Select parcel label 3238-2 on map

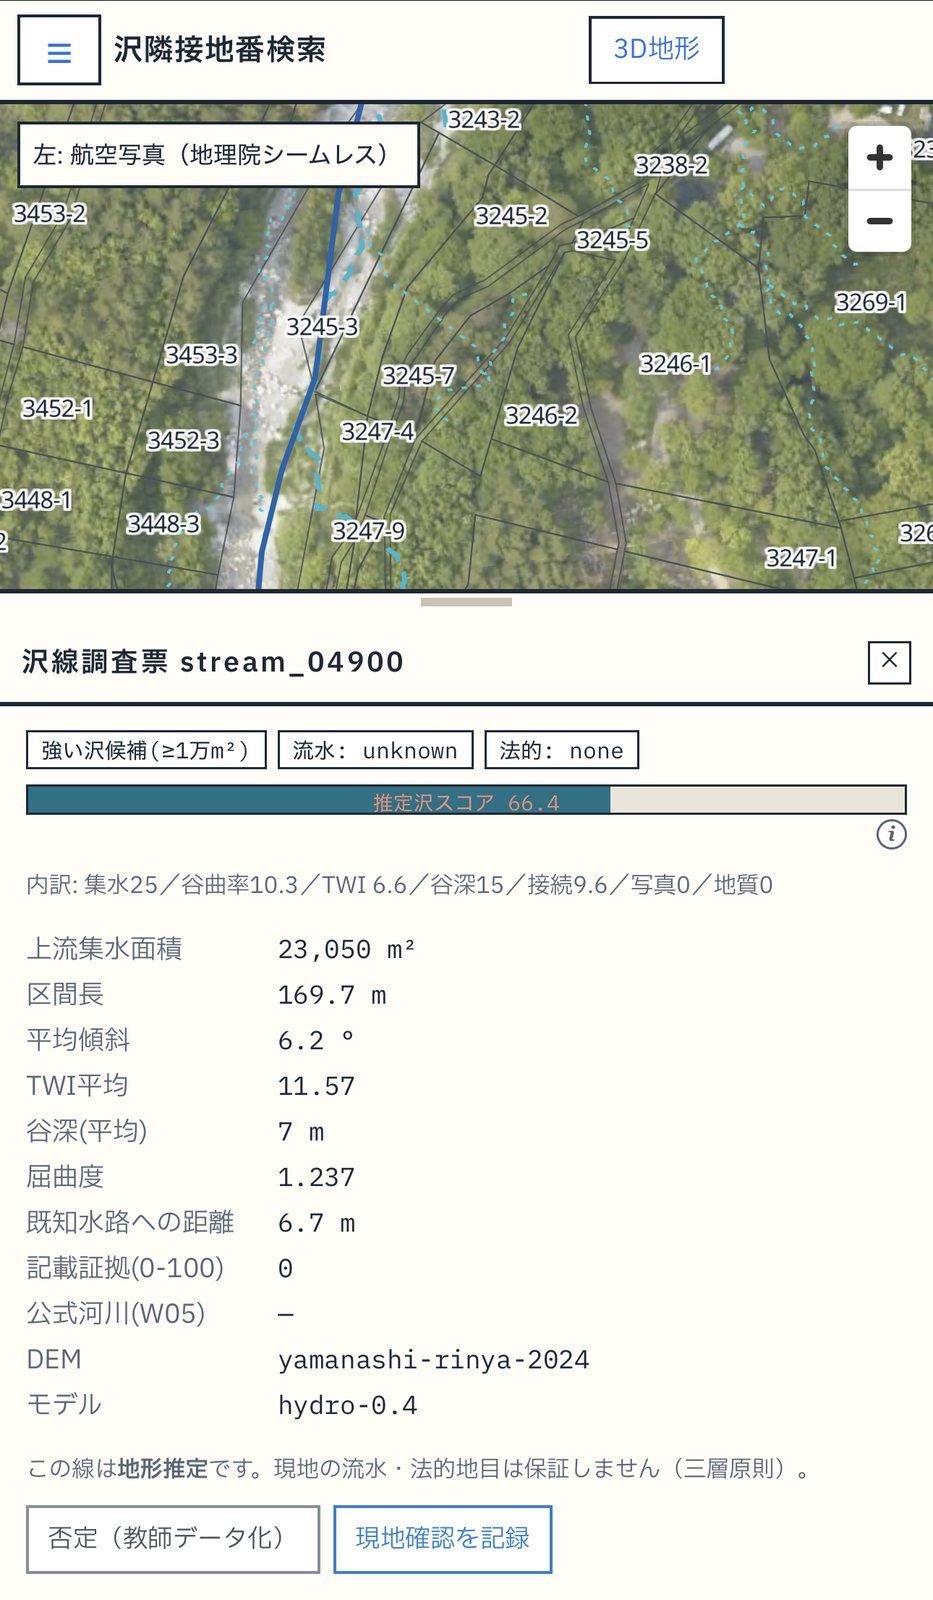pyautogui.click(x=672, y=165)
